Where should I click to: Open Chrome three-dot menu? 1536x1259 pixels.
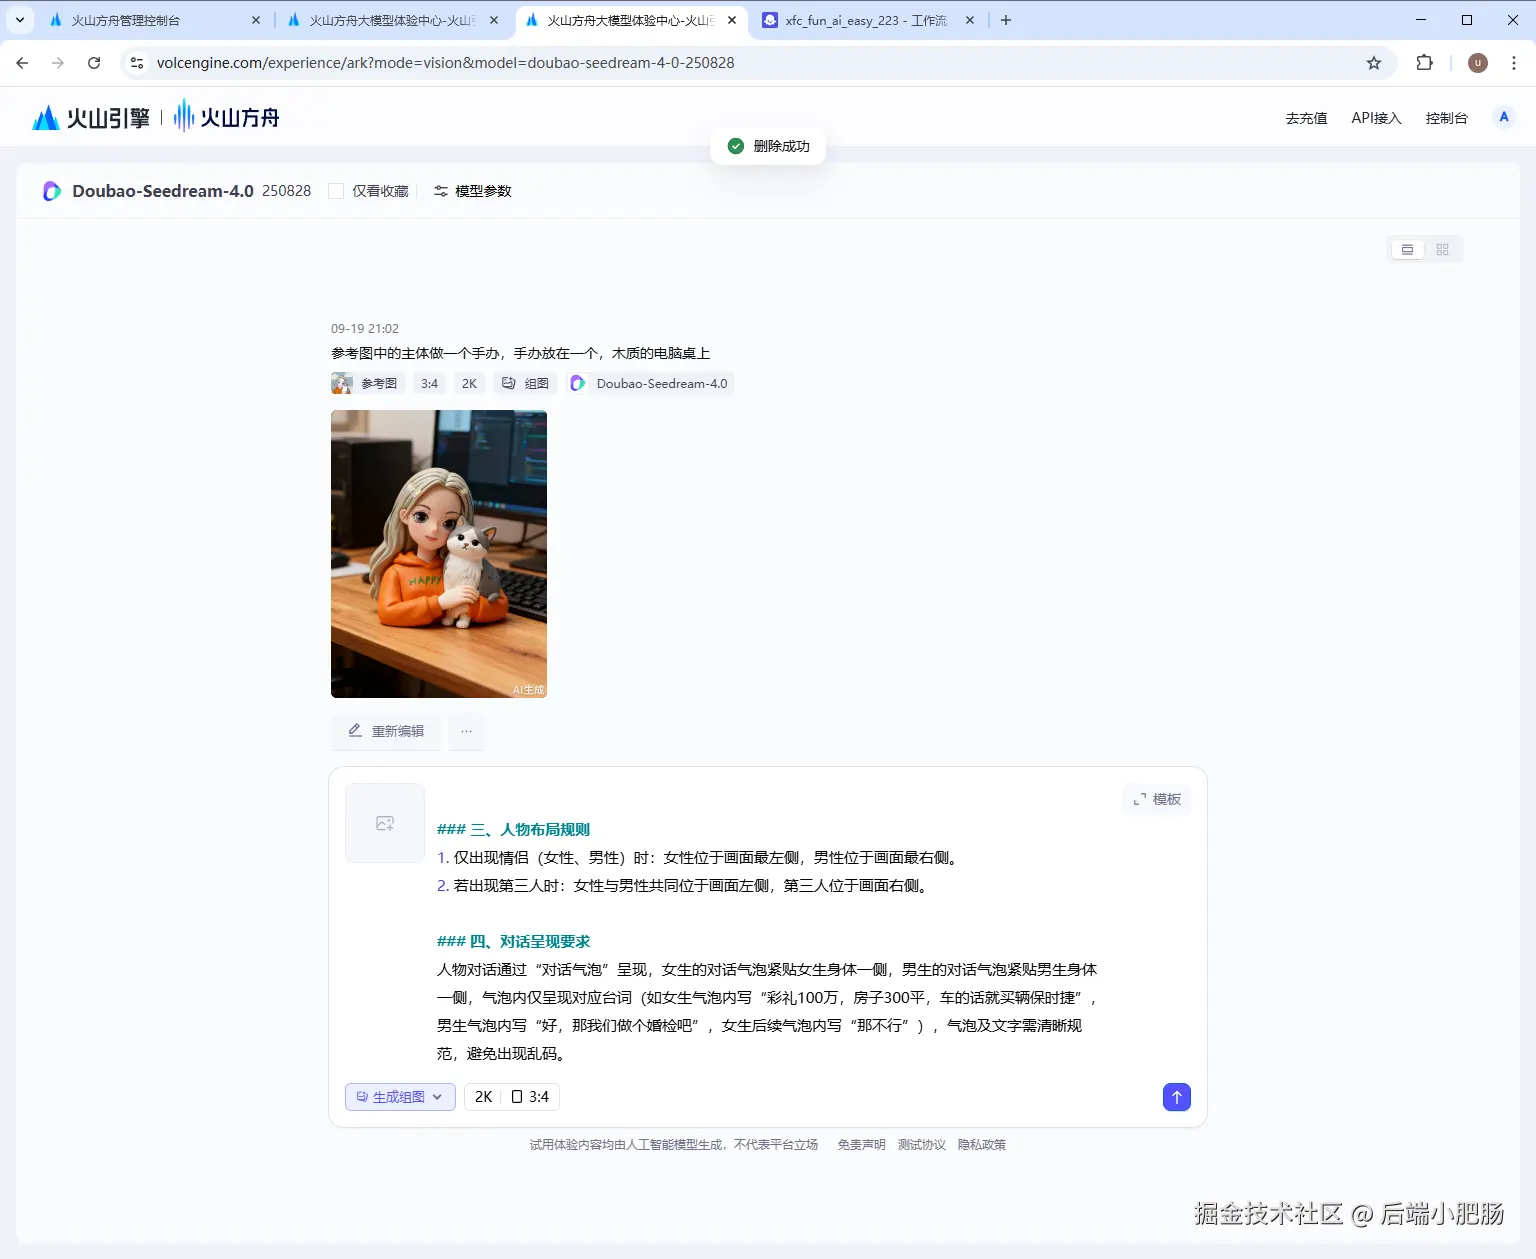1514,63
